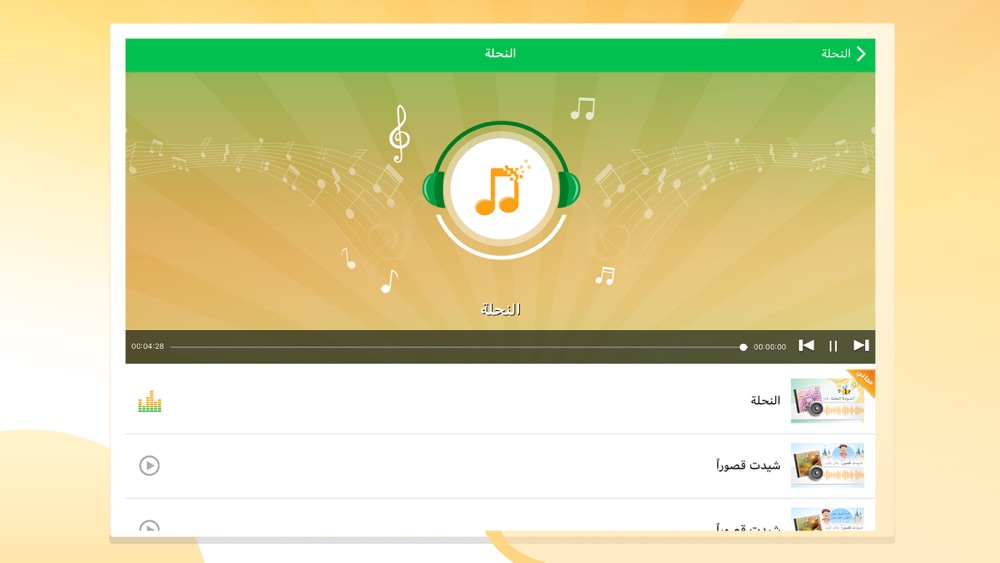Open the third track thumbnail at bottom

pos(828,519)
